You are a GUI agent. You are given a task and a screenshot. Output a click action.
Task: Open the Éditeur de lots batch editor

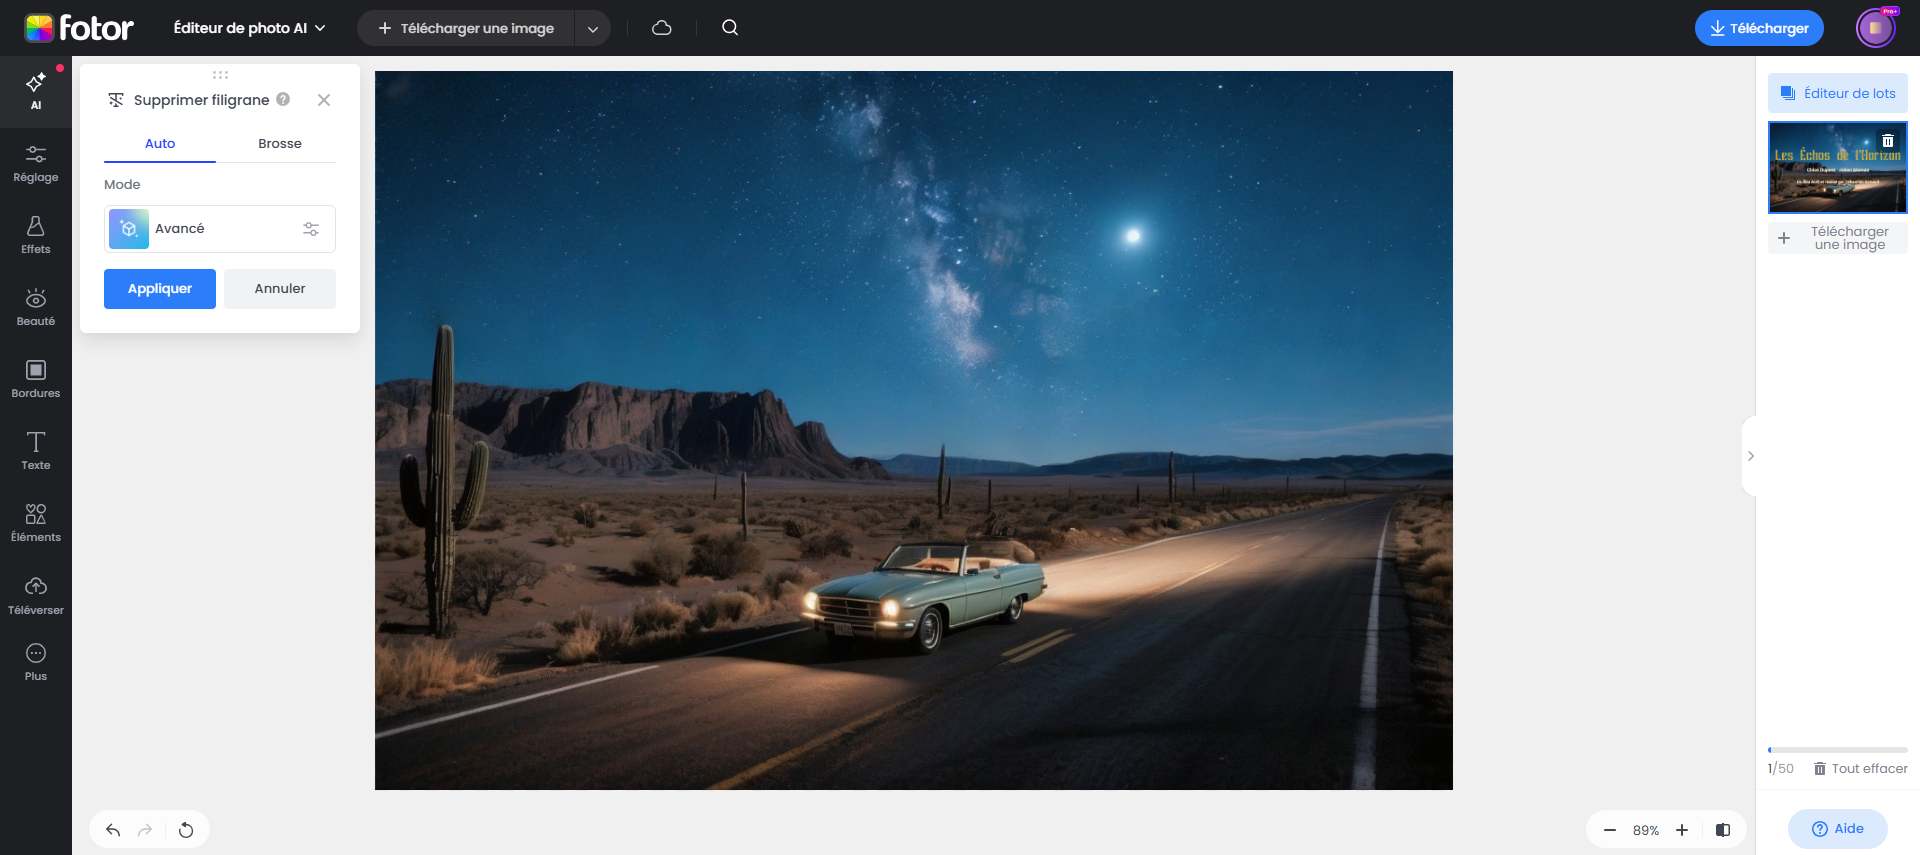click(x=1838, y=93)
